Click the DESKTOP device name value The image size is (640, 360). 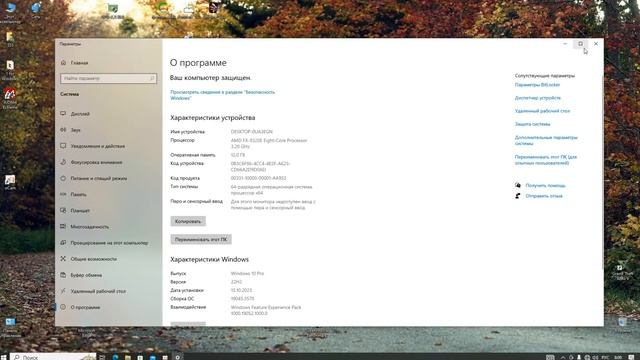coord(251,132)
